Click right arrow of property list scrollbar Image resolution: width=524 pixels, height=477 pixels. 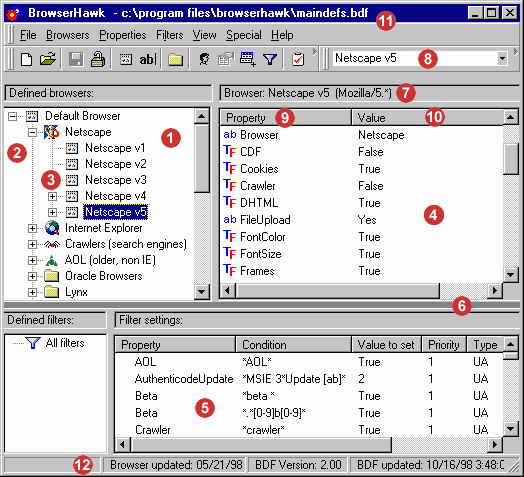(495, 290)
